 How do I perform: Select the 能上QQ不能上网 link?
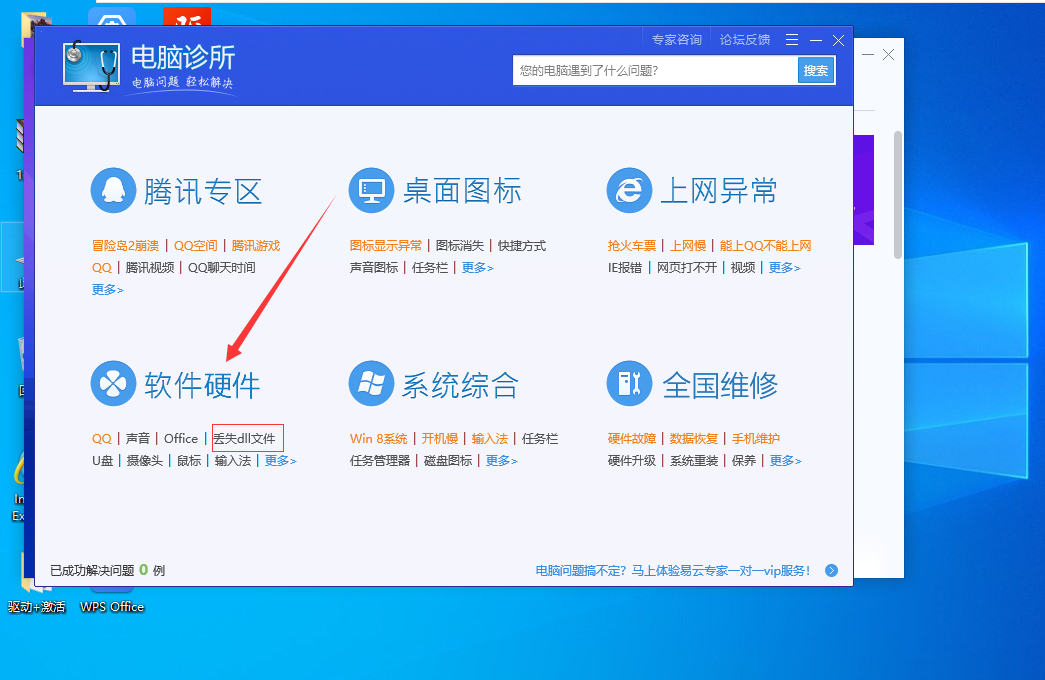click(766, 246)
